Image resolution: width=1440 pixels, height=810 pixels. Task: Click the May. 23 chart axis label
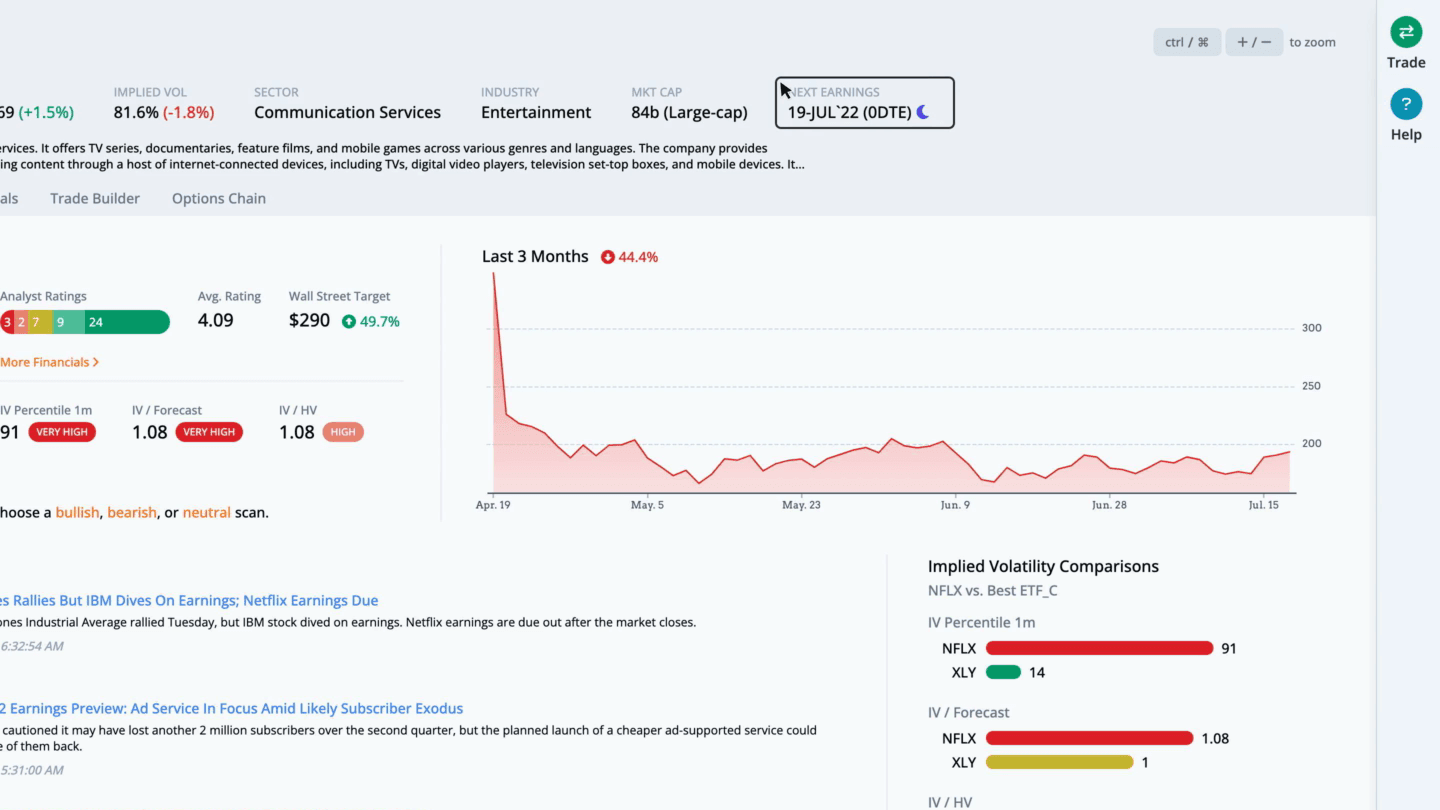pos(801,505)
